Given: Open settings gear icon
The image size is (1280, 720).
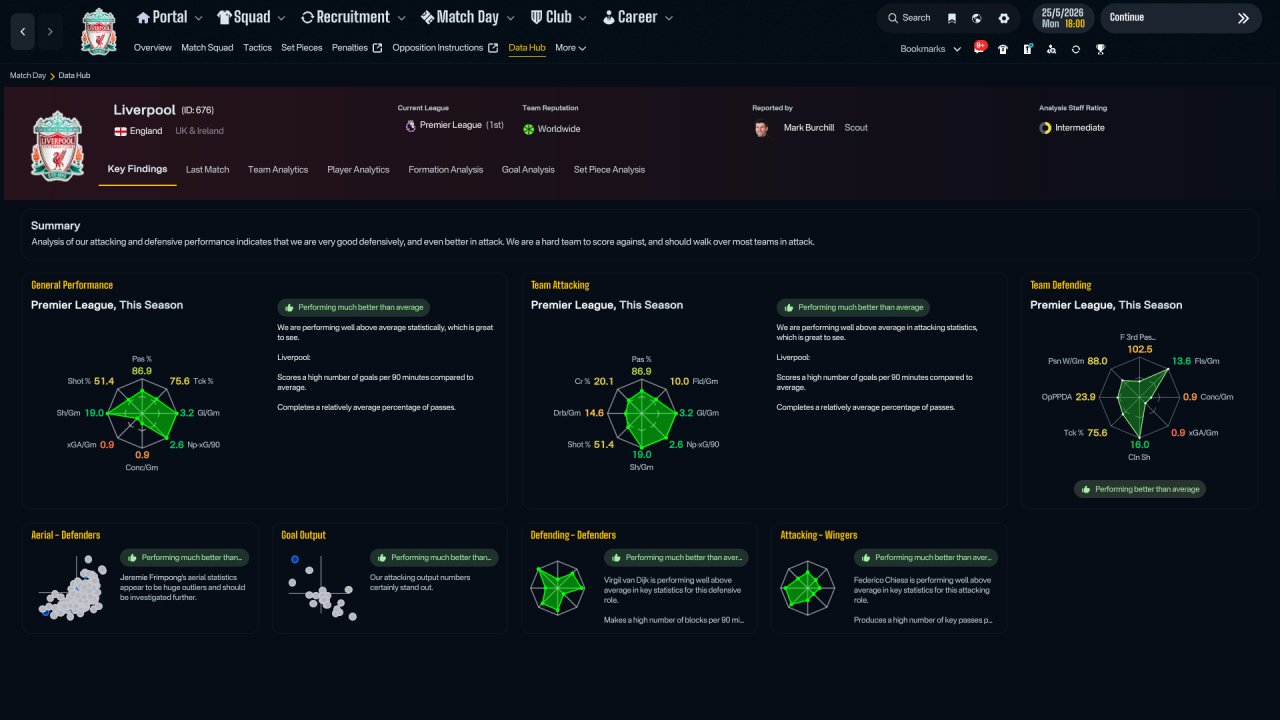Looking at the screenshot, I should 1004,18.
